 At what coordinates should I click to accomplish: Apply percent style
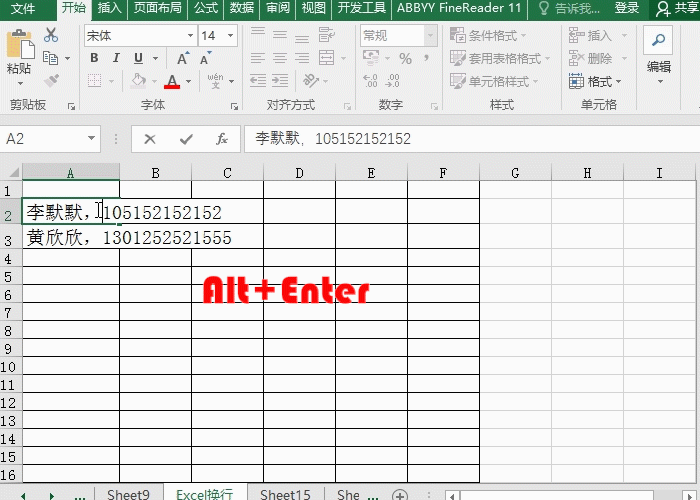[405, 58]
